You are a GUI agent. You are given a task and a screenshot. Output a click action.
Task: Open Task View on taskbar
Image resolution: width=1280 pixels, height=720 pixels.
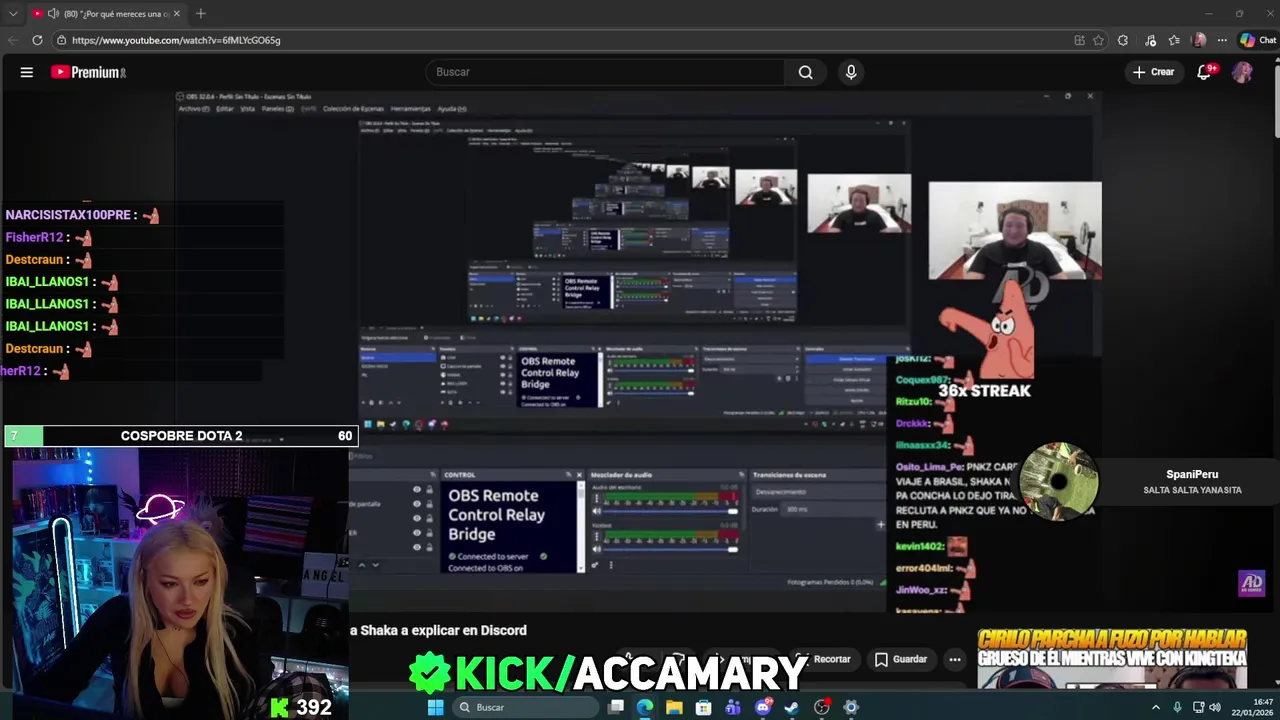[616, 707]
